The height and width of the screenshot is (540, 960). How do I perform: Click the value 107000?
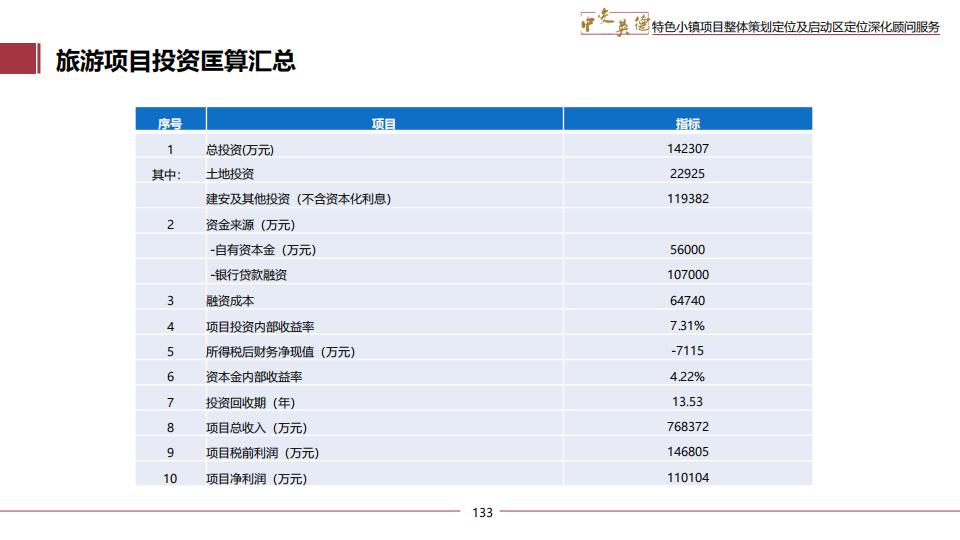coord(688,275)
